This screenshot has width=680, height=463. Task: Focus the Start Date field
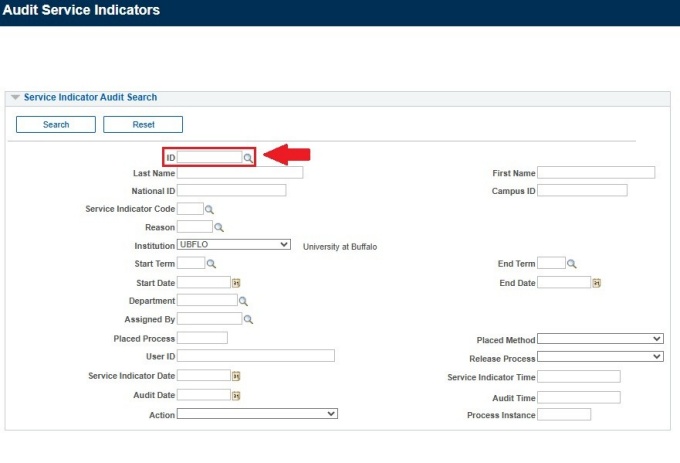coord(204,282)
